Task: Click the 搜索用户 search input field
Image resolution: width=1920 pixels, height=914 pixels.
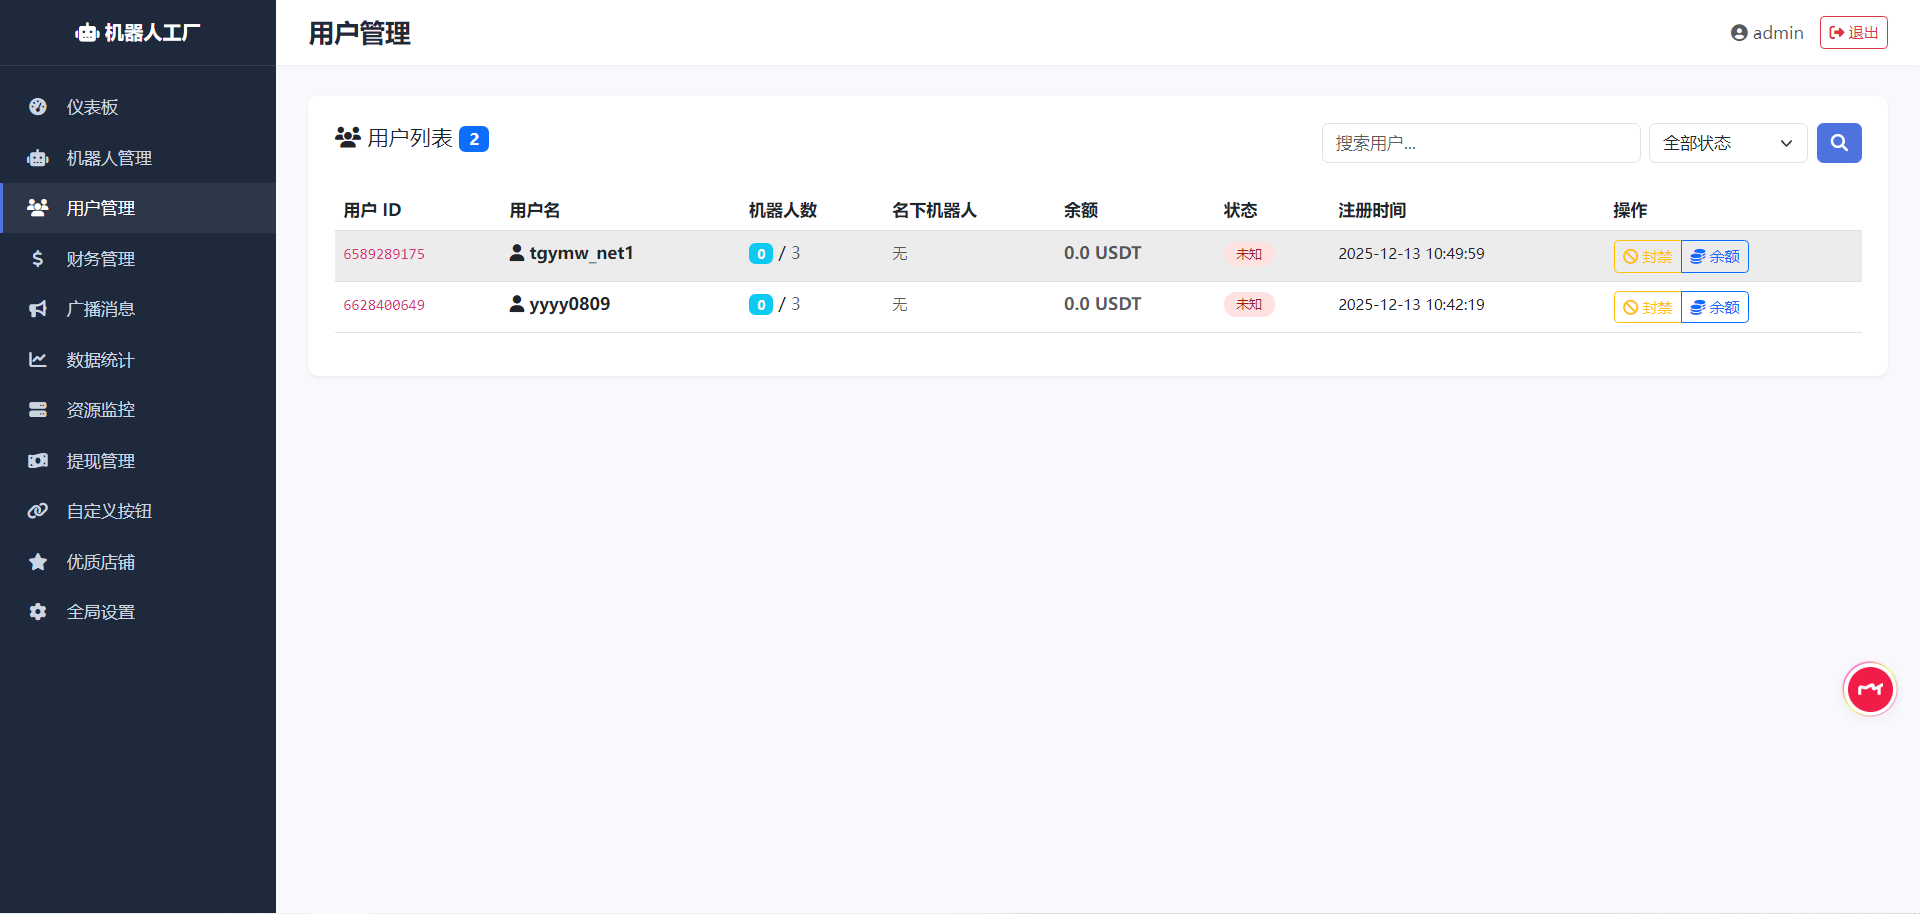Action: [x=1480, y=143]
